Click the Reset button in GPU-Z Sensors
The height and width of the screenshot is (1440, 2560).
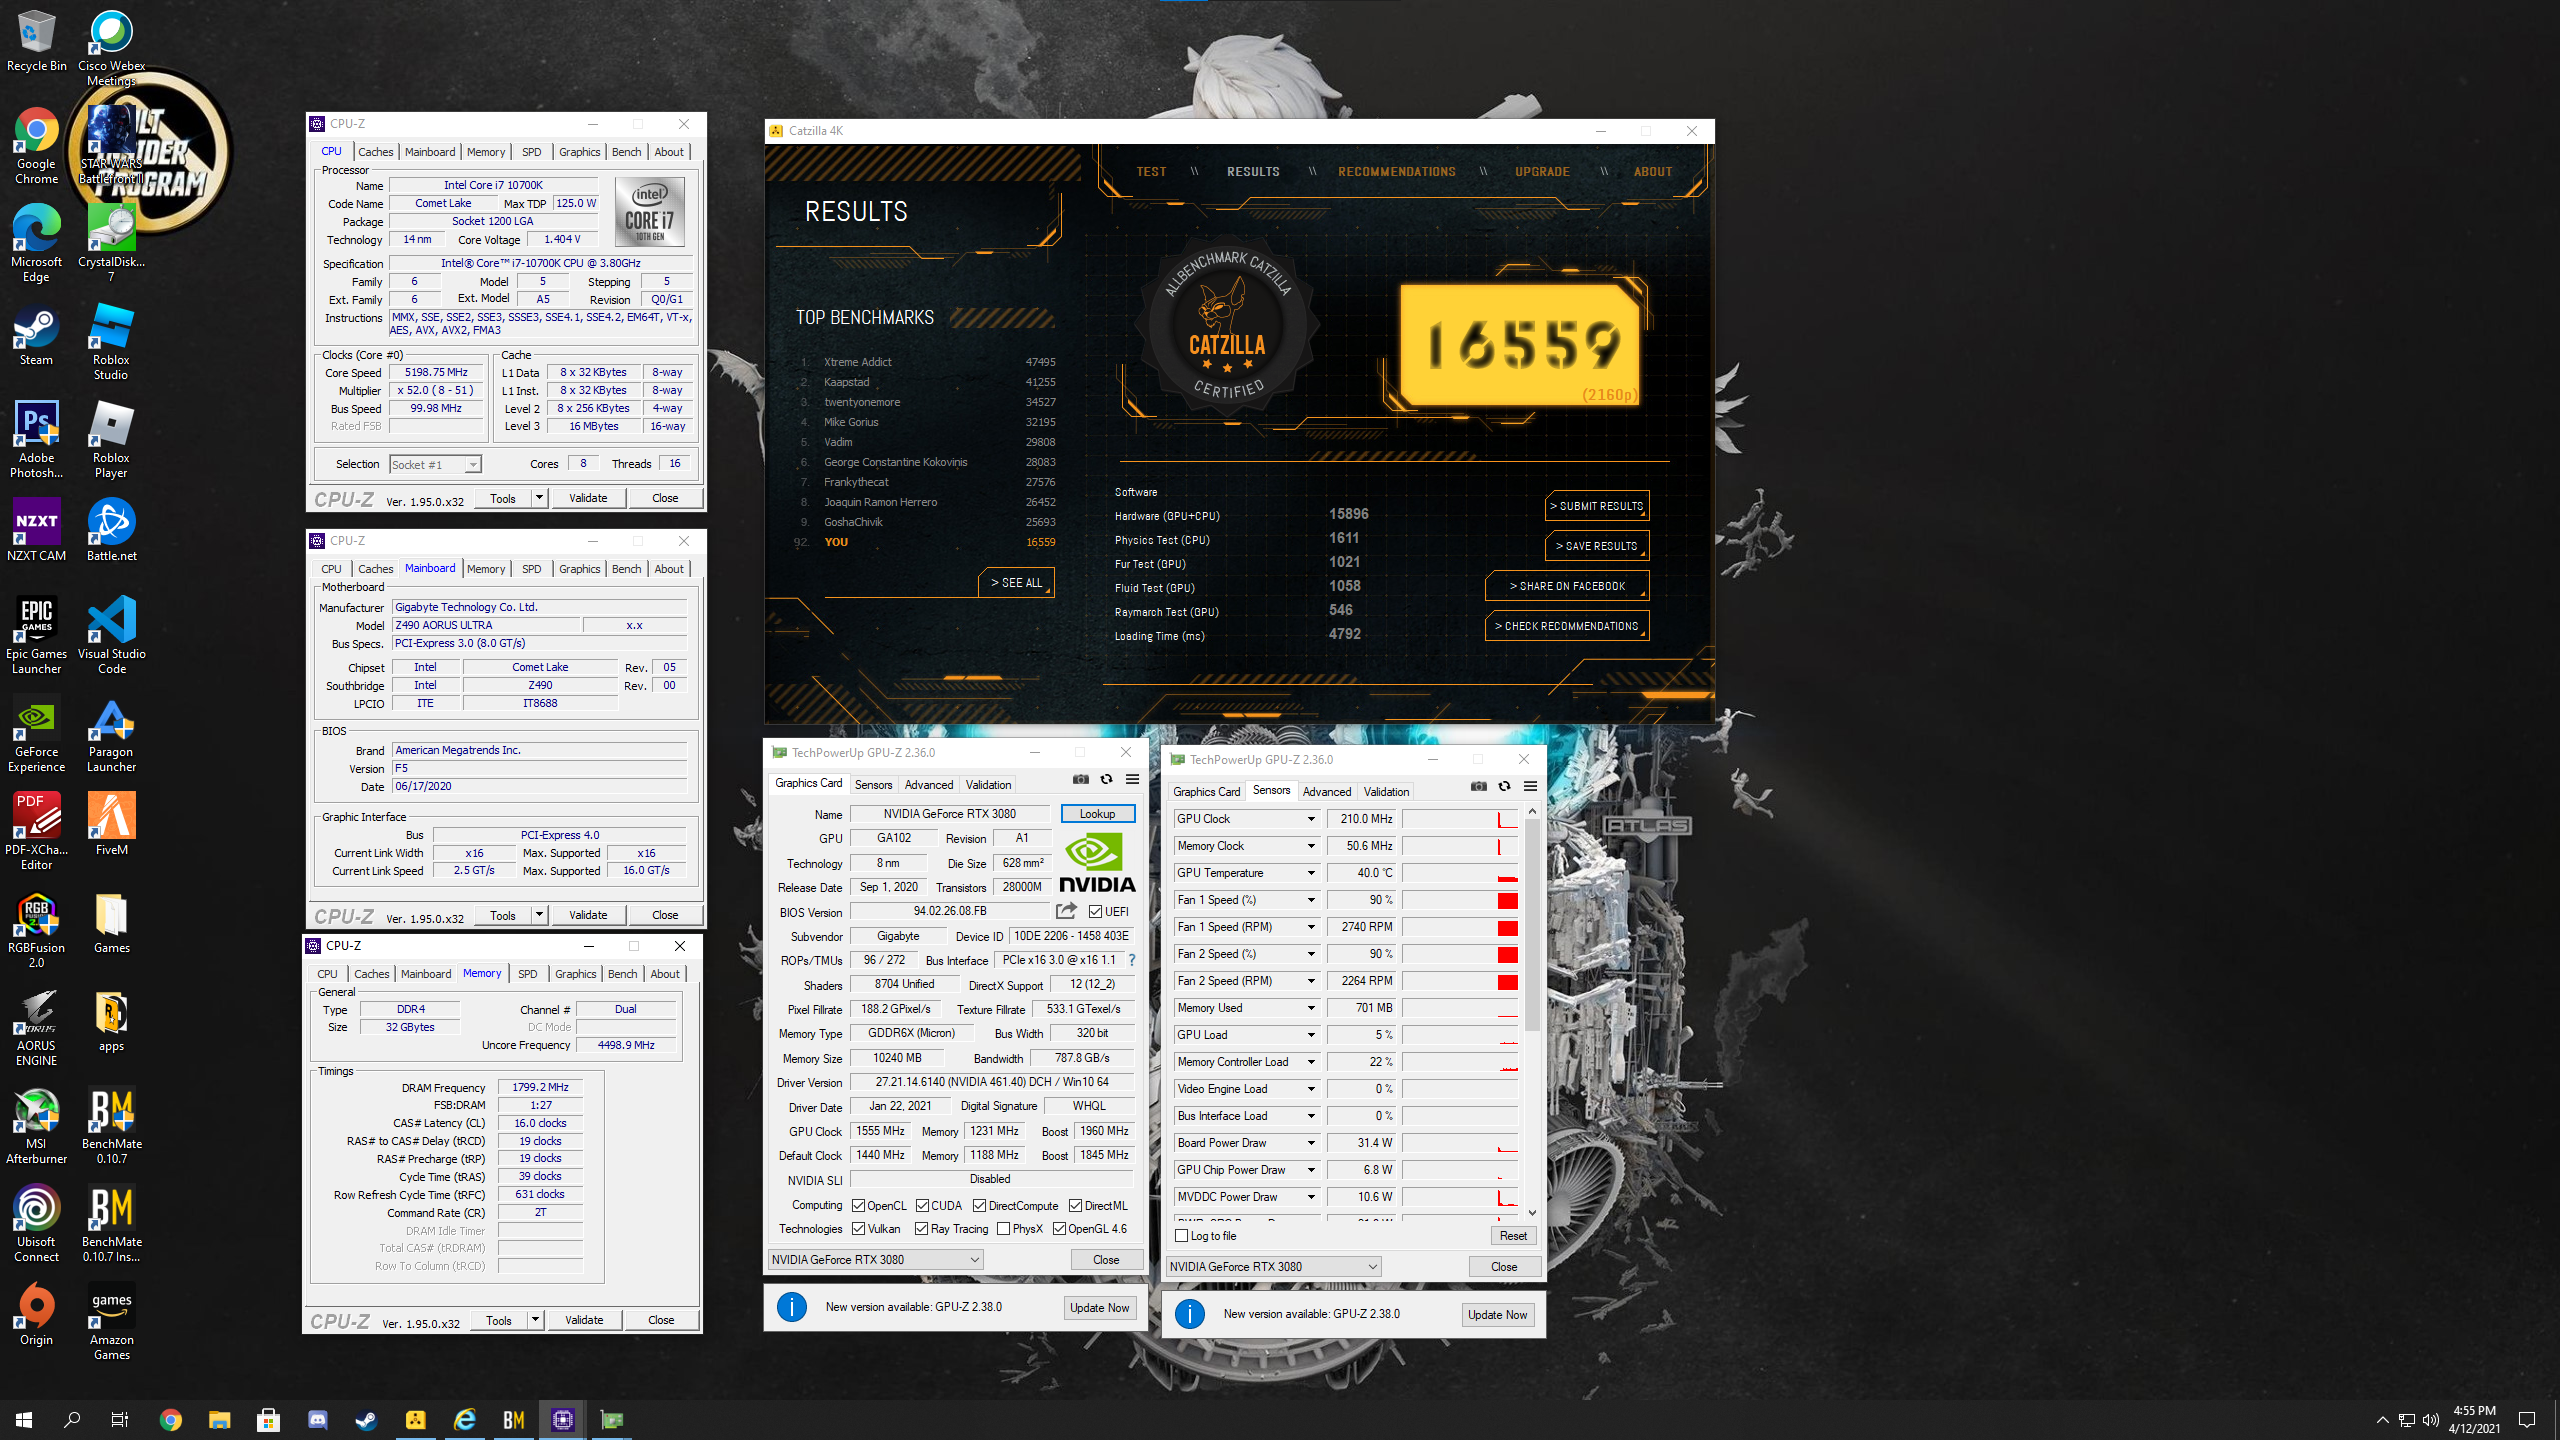(1513, 1235)
